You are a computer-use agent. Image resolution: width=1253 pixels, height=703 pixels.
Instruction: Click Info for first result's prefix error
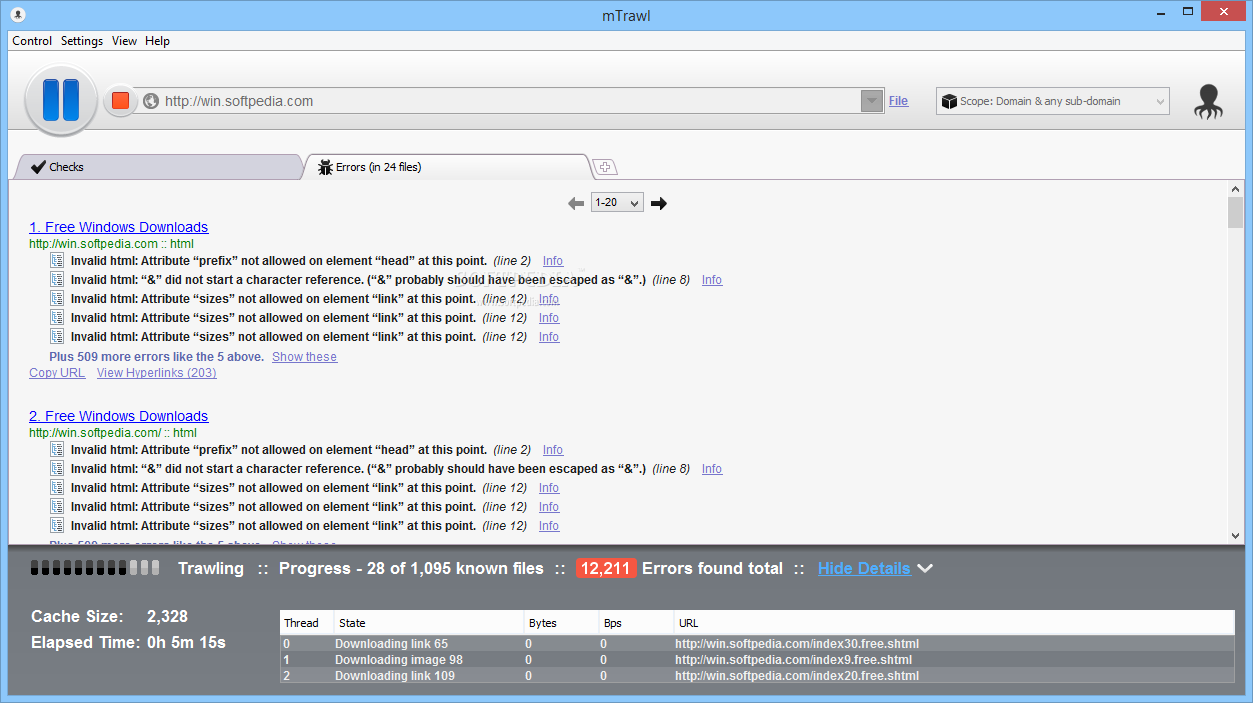tap(553, 261)
